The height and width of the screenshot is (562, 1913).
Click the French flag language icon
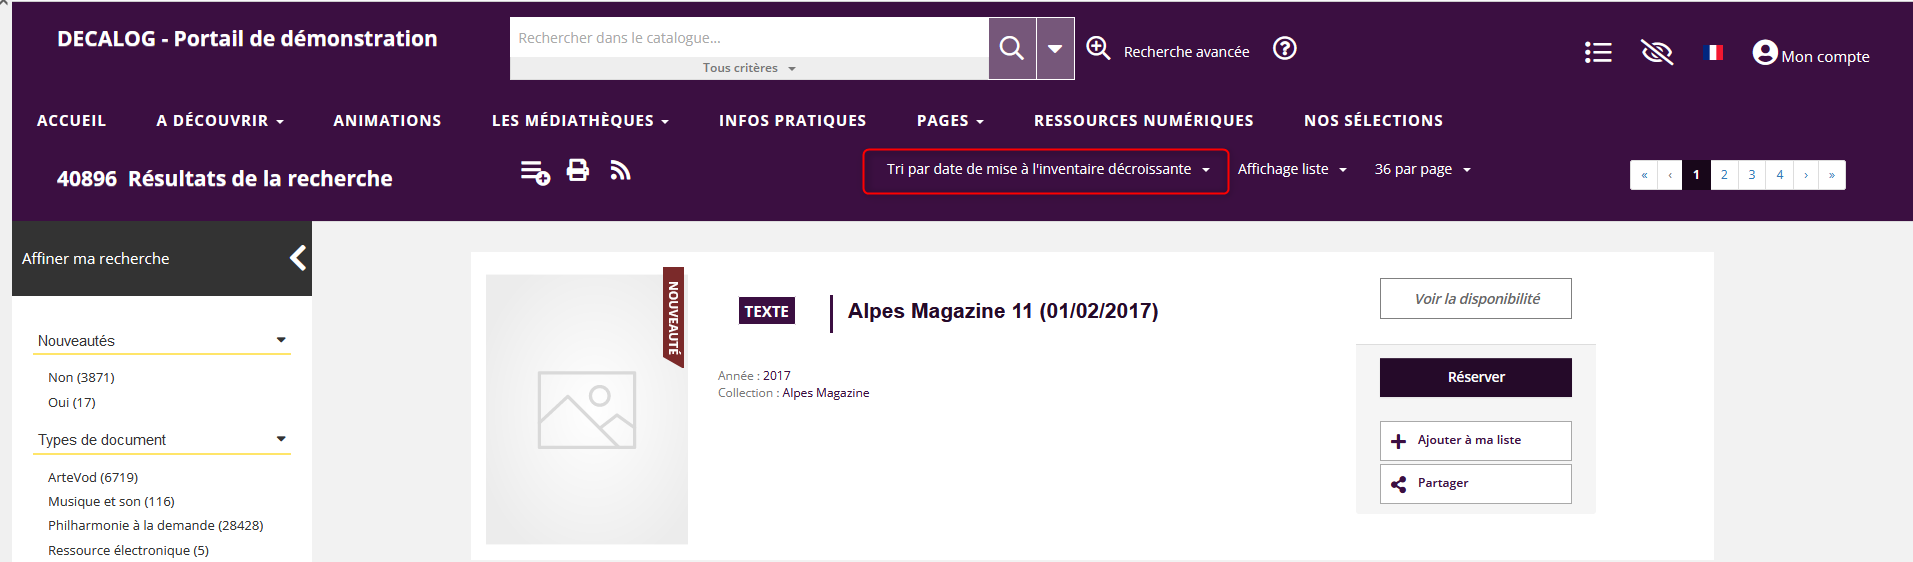1714,53
